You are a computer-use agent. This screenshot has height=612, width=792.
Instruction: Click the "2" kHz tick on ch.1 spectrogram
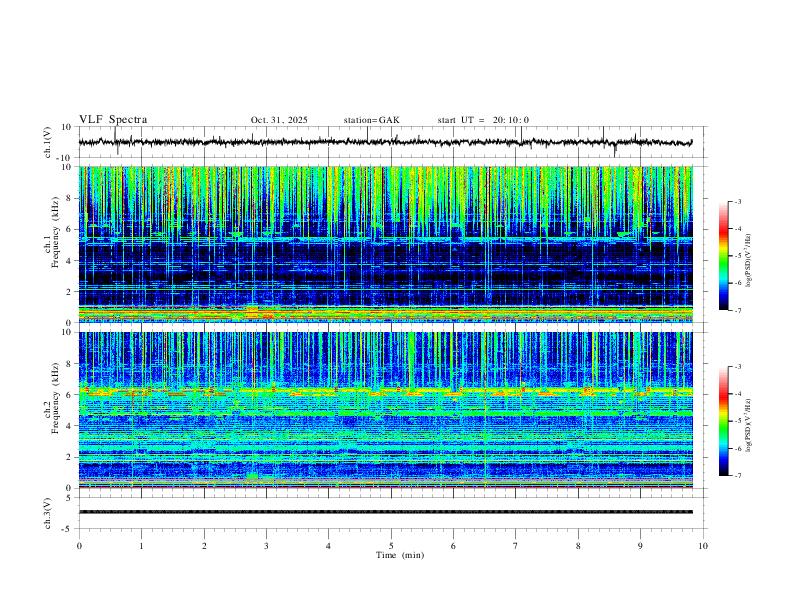68,291
